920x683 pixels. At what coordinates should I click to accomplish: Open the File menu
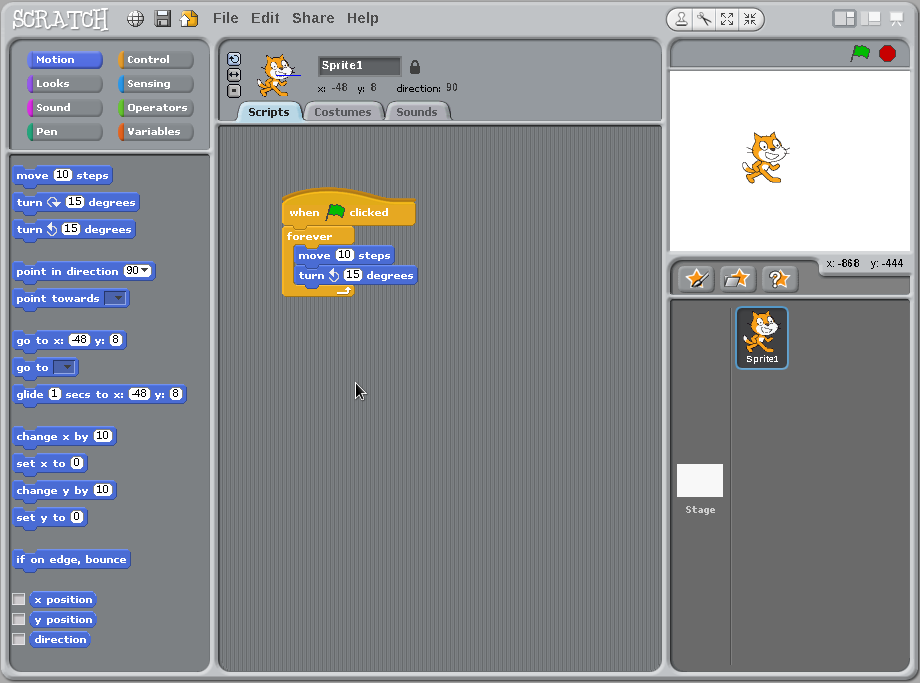tap(226, 18)
